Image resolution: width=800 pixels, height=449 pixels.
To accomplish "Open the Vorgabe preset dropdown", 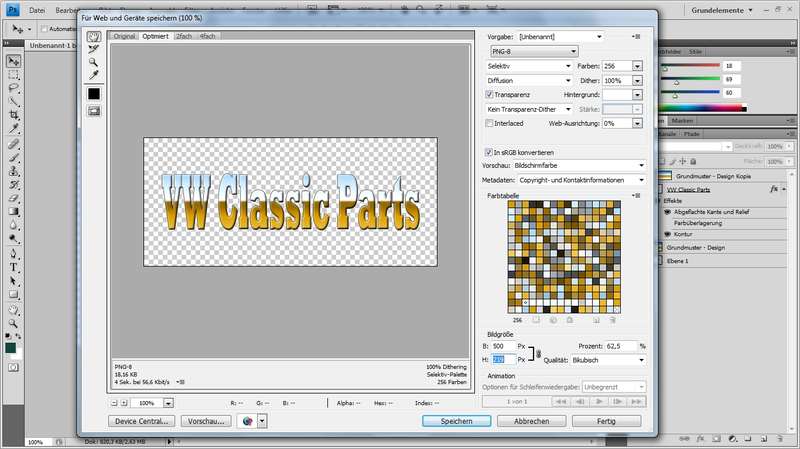I will point(561,37).
